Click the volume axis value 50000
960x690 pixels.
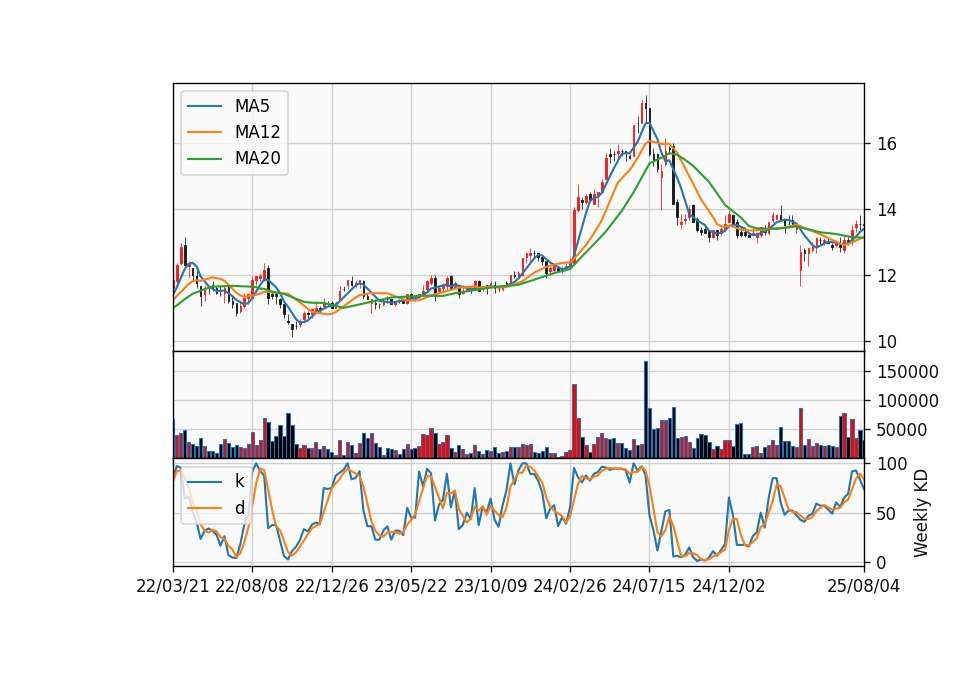(902, 430)
